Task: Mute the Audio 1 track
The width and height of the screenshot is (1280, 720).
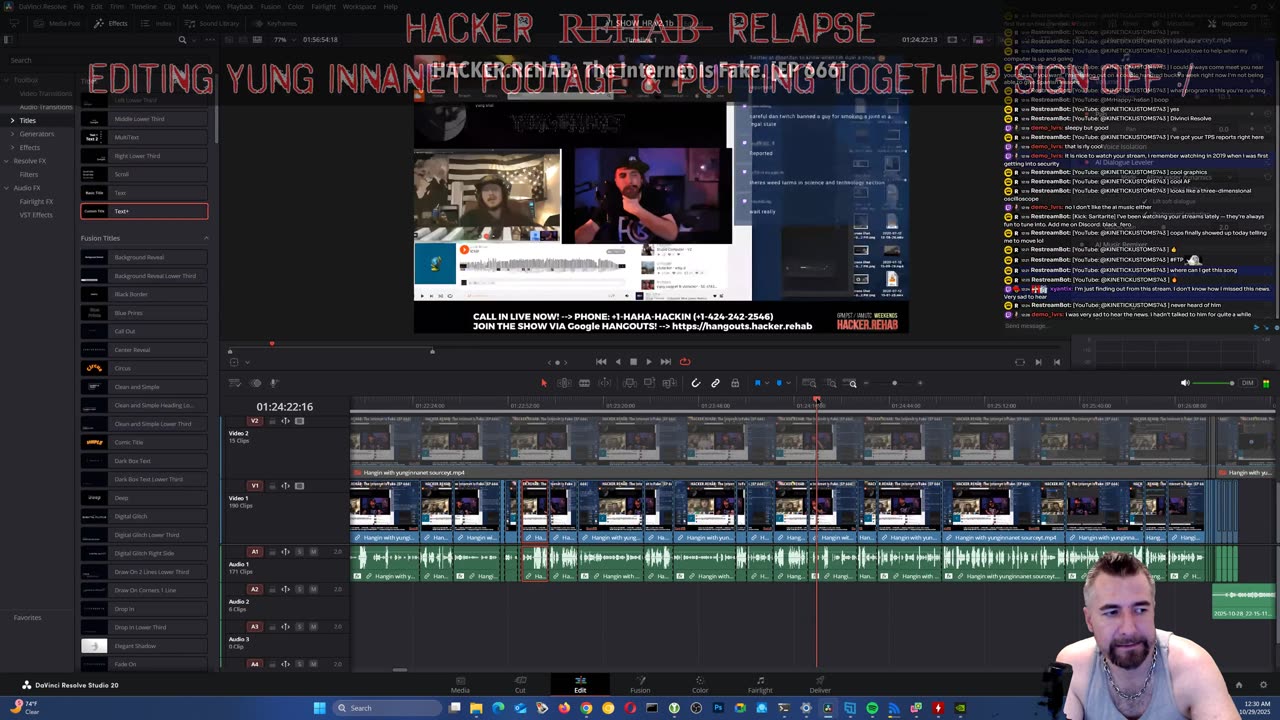Action: [x=313, y=551]
